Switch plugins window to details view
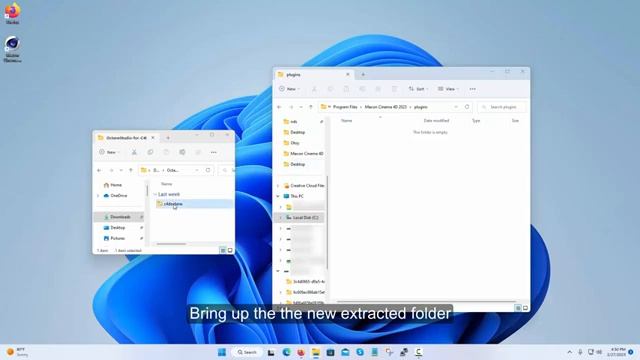 [x=518, y=308]
